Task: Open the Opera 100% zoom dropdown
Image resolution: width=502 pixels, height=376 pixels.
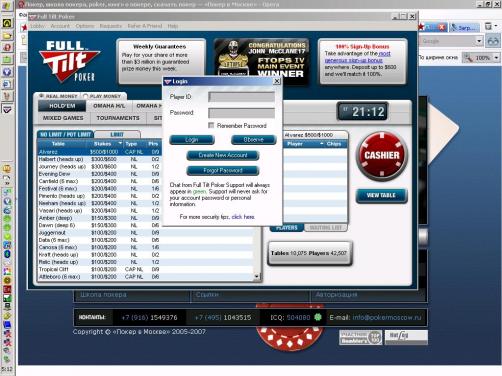Action: (x=496, y=58)
